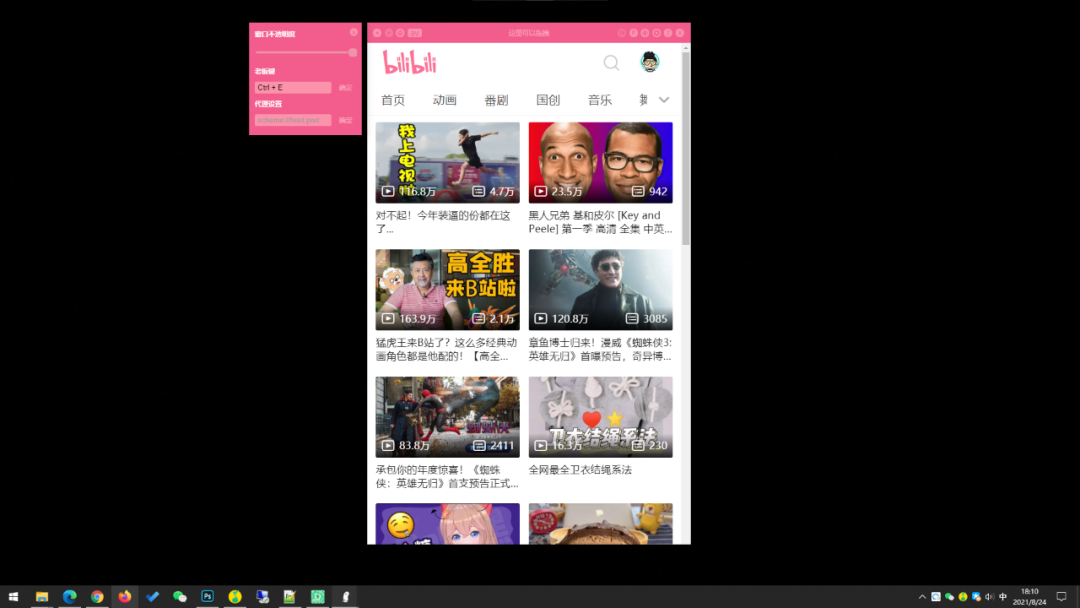Open the notification center icon
Screen dimensions: 1080x608
1061,596
